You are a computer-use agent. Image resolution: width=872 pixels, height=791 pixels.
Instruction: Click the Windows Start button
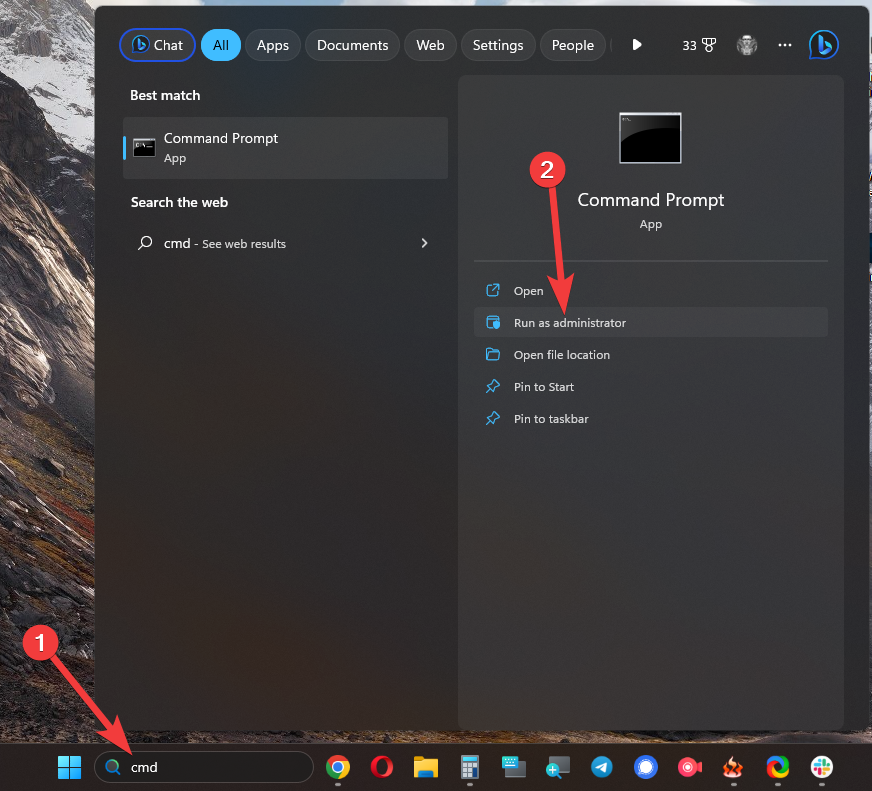tap(69, 767)
